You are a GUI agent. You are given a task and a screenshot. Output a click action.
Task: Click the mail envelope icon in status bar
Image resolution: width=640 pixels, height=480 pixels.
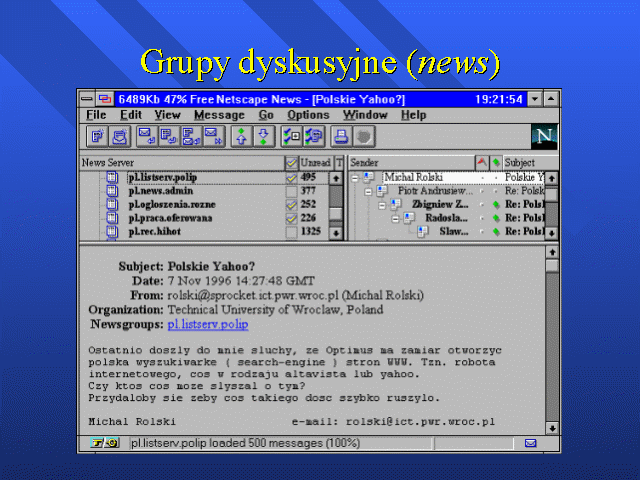click(x=530, y=443)
